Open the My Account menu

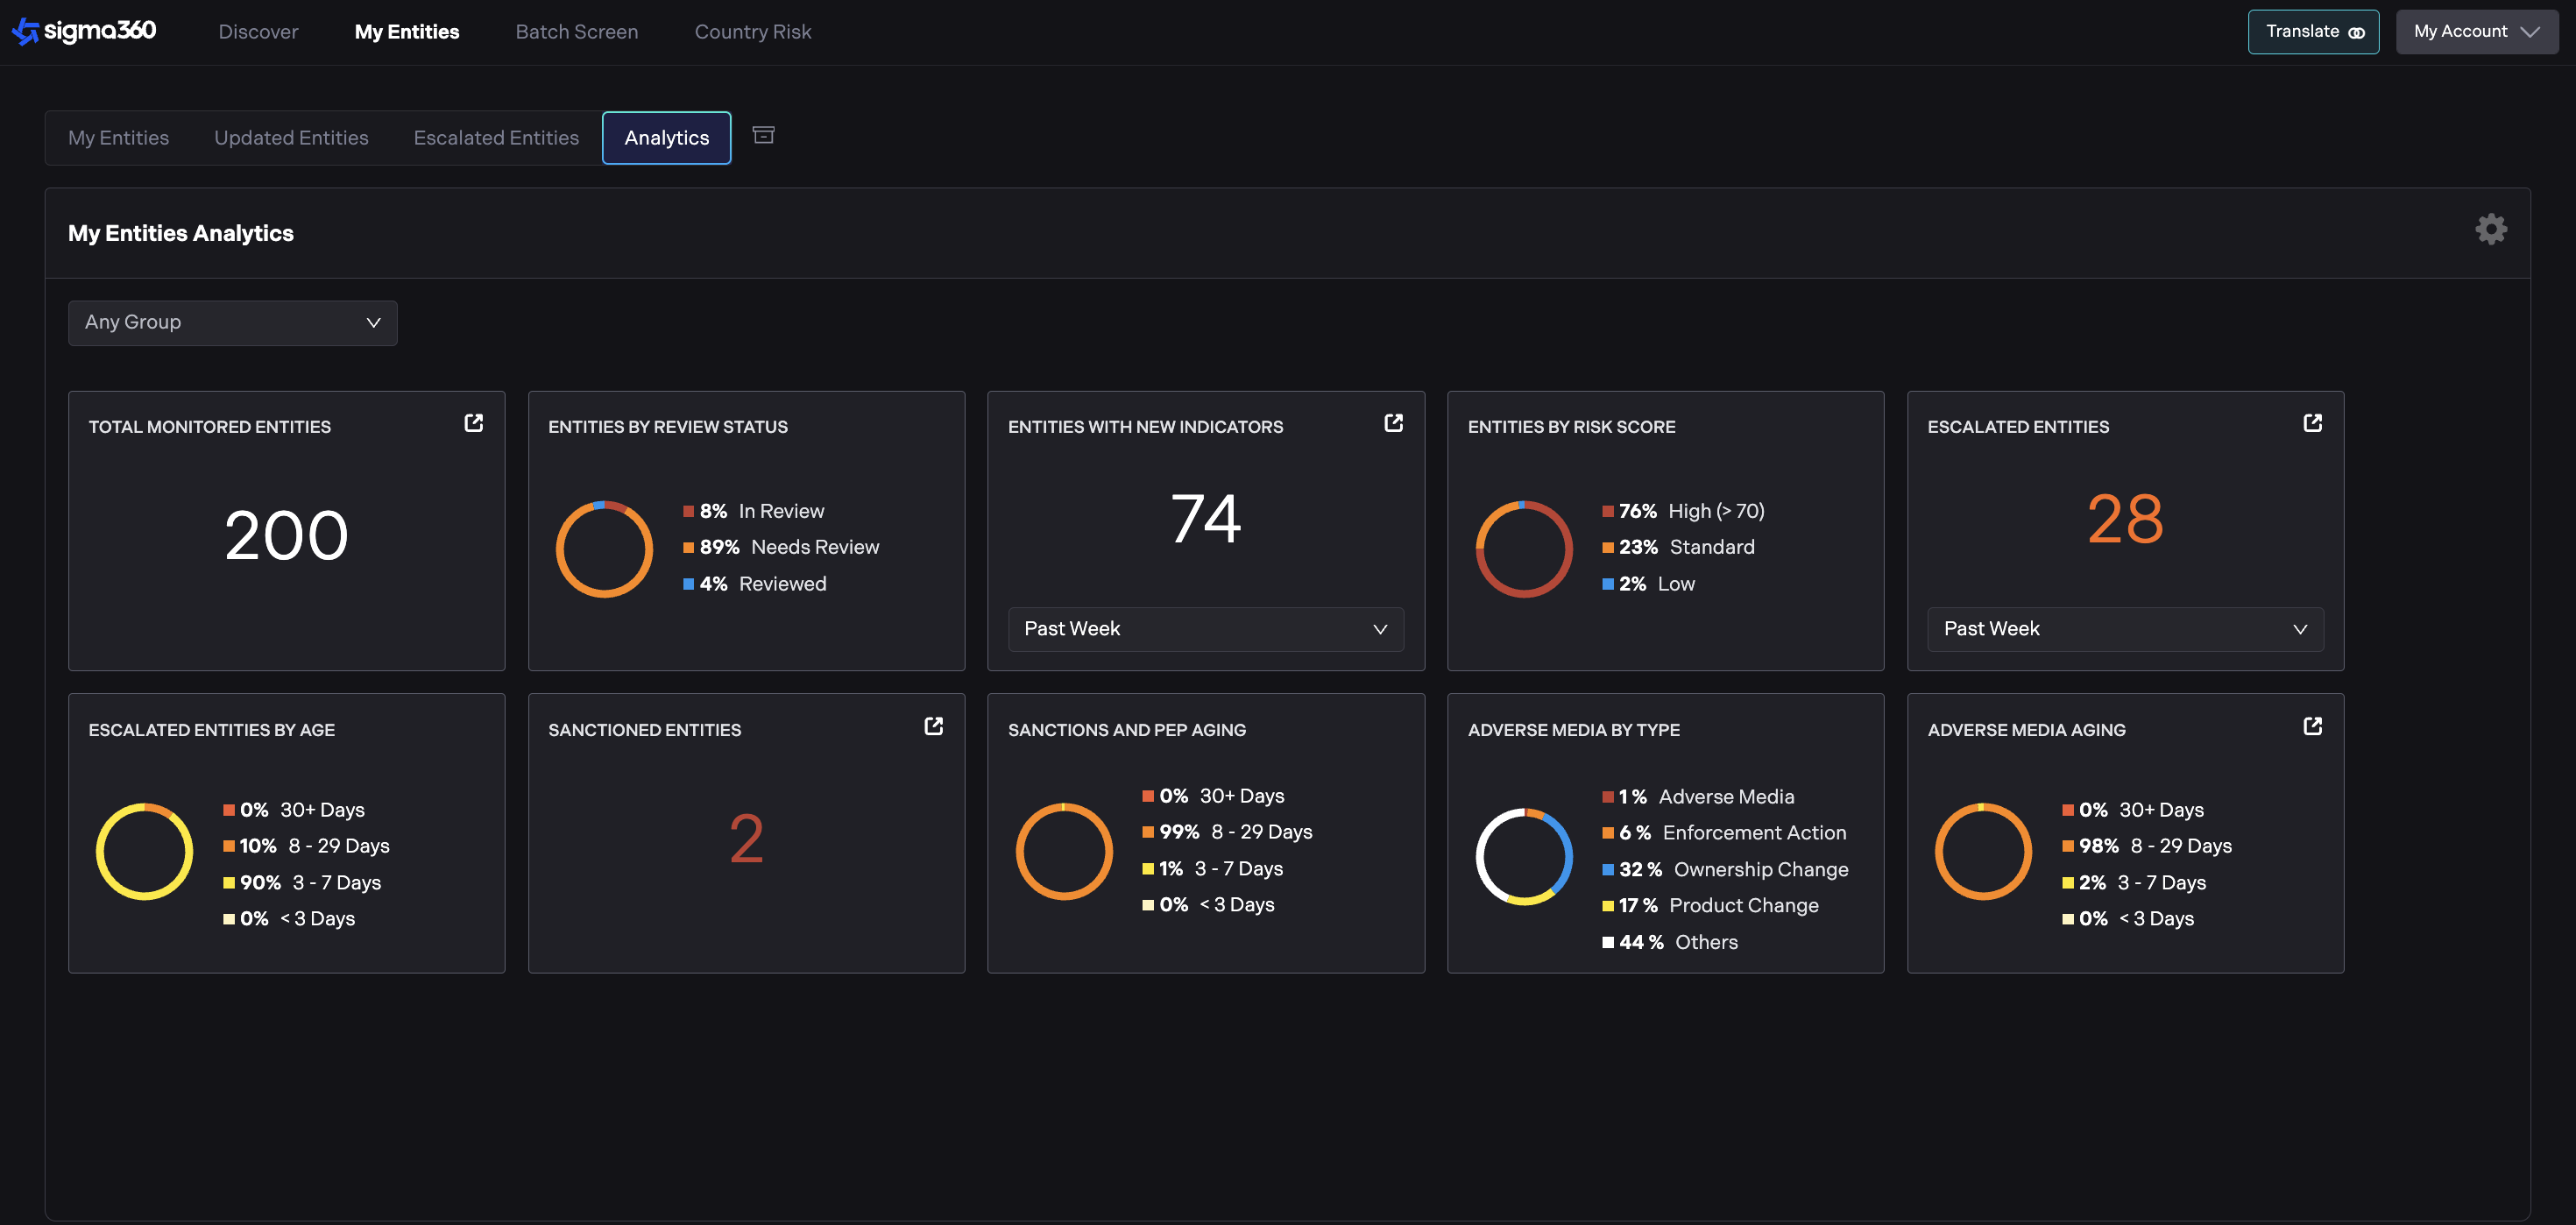point(2475,32)
